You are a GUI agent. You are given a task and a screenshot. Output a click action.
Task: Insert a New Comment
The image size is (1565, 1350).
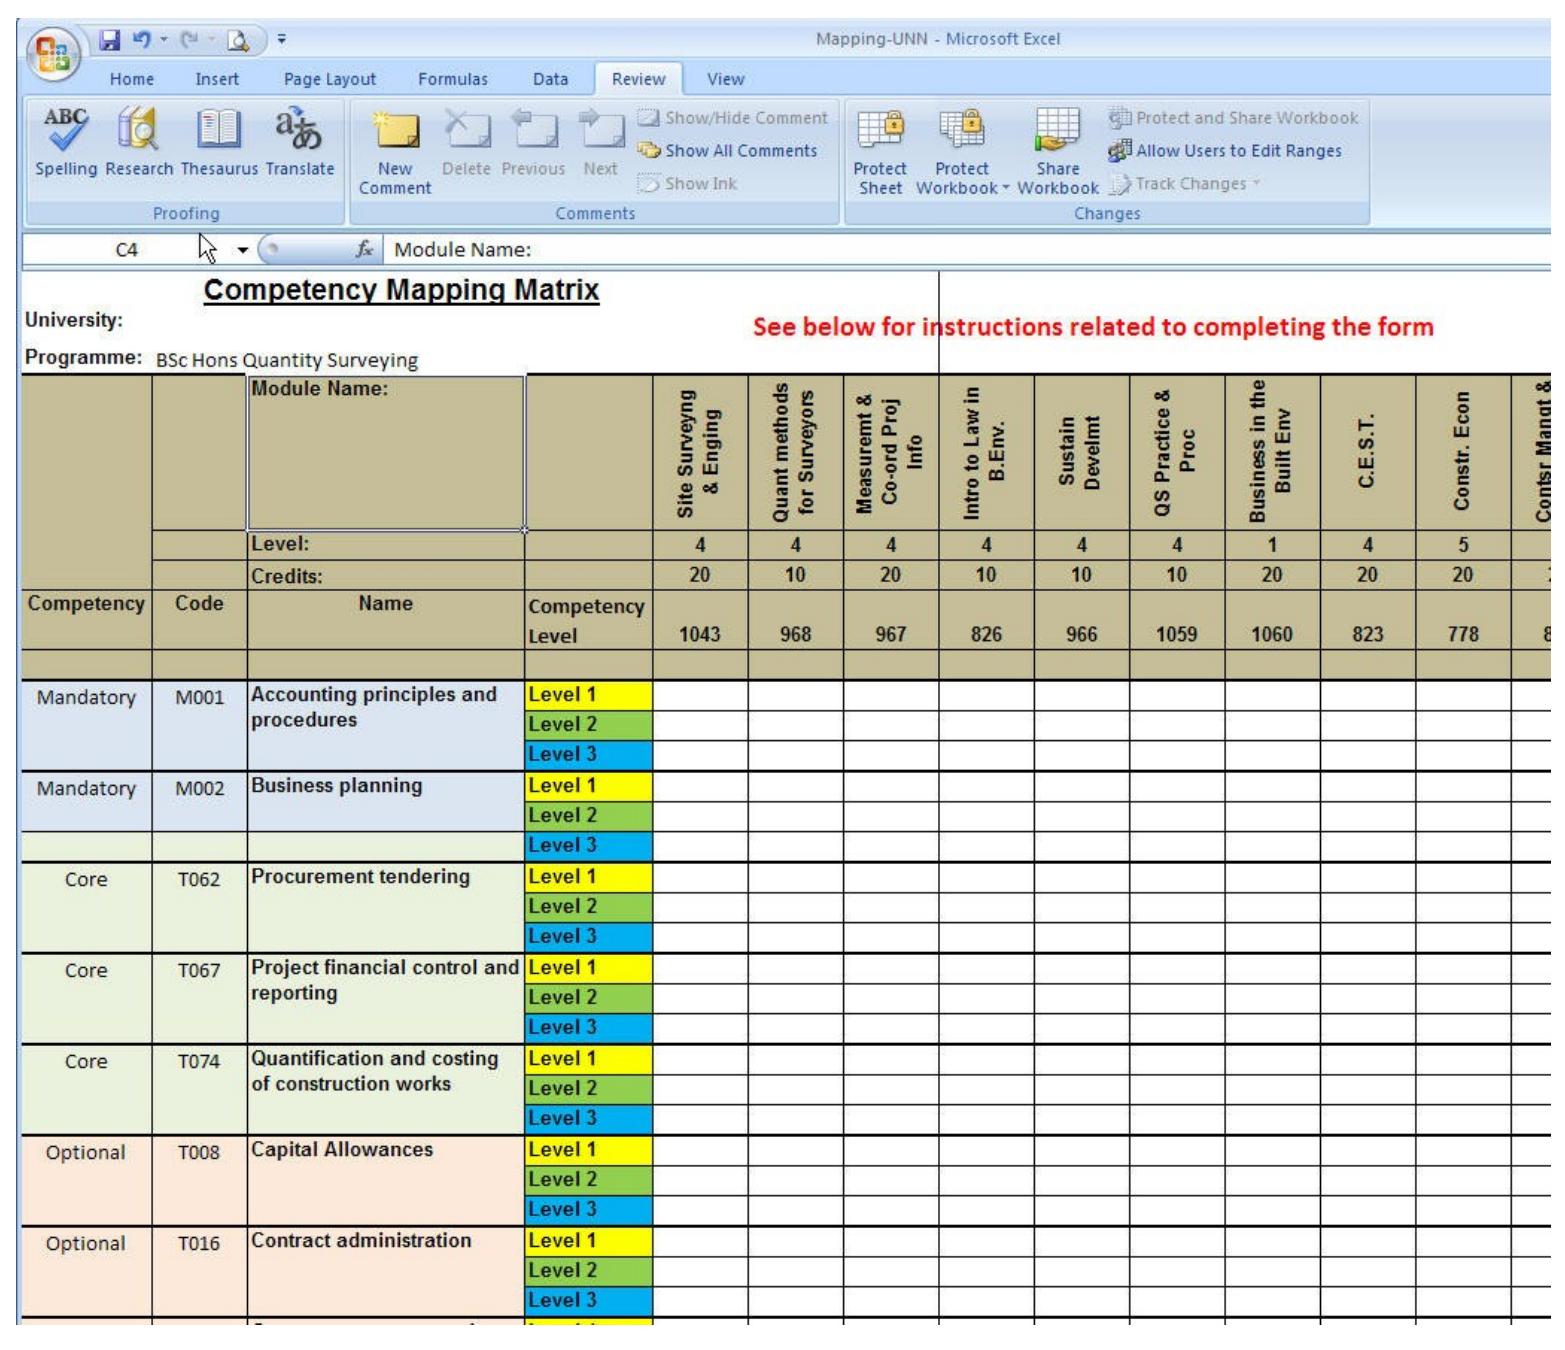point(395,150)
